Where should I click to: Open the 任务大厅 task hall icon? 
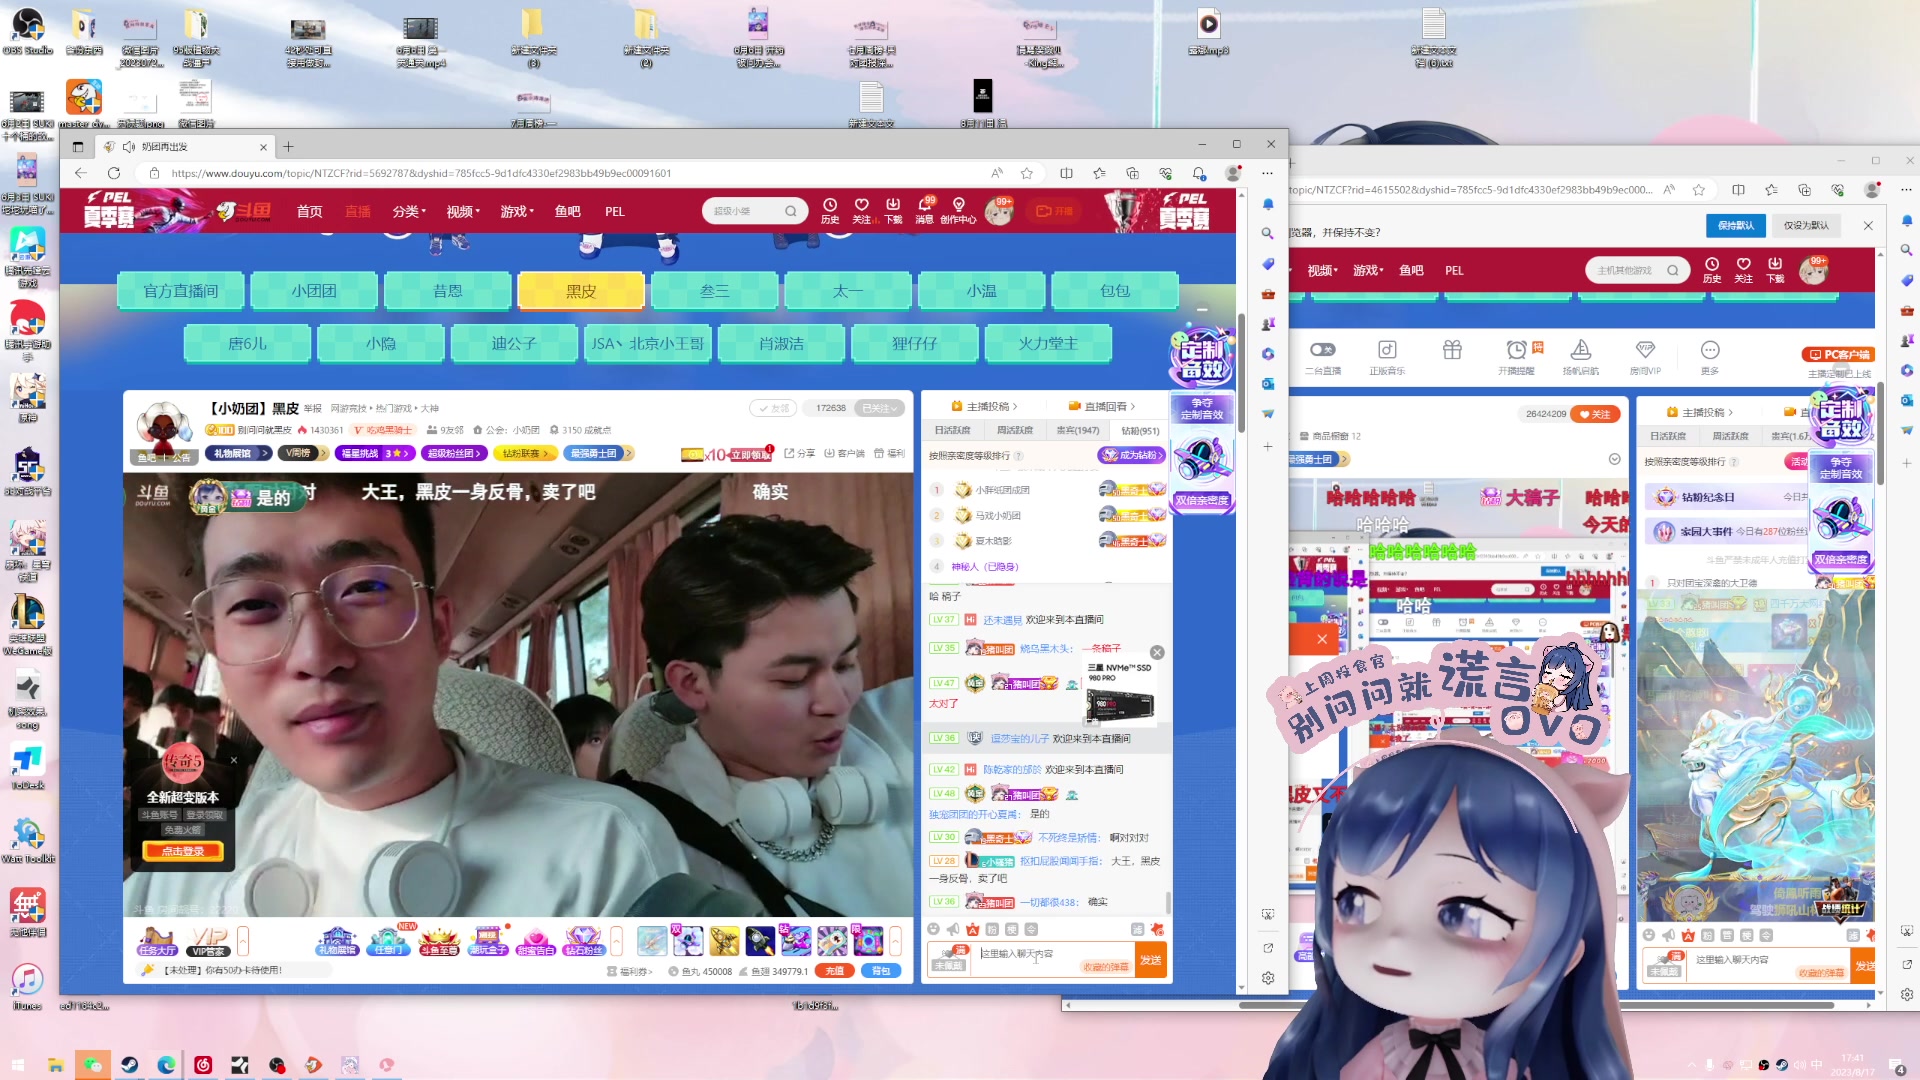tap(157, 940)
